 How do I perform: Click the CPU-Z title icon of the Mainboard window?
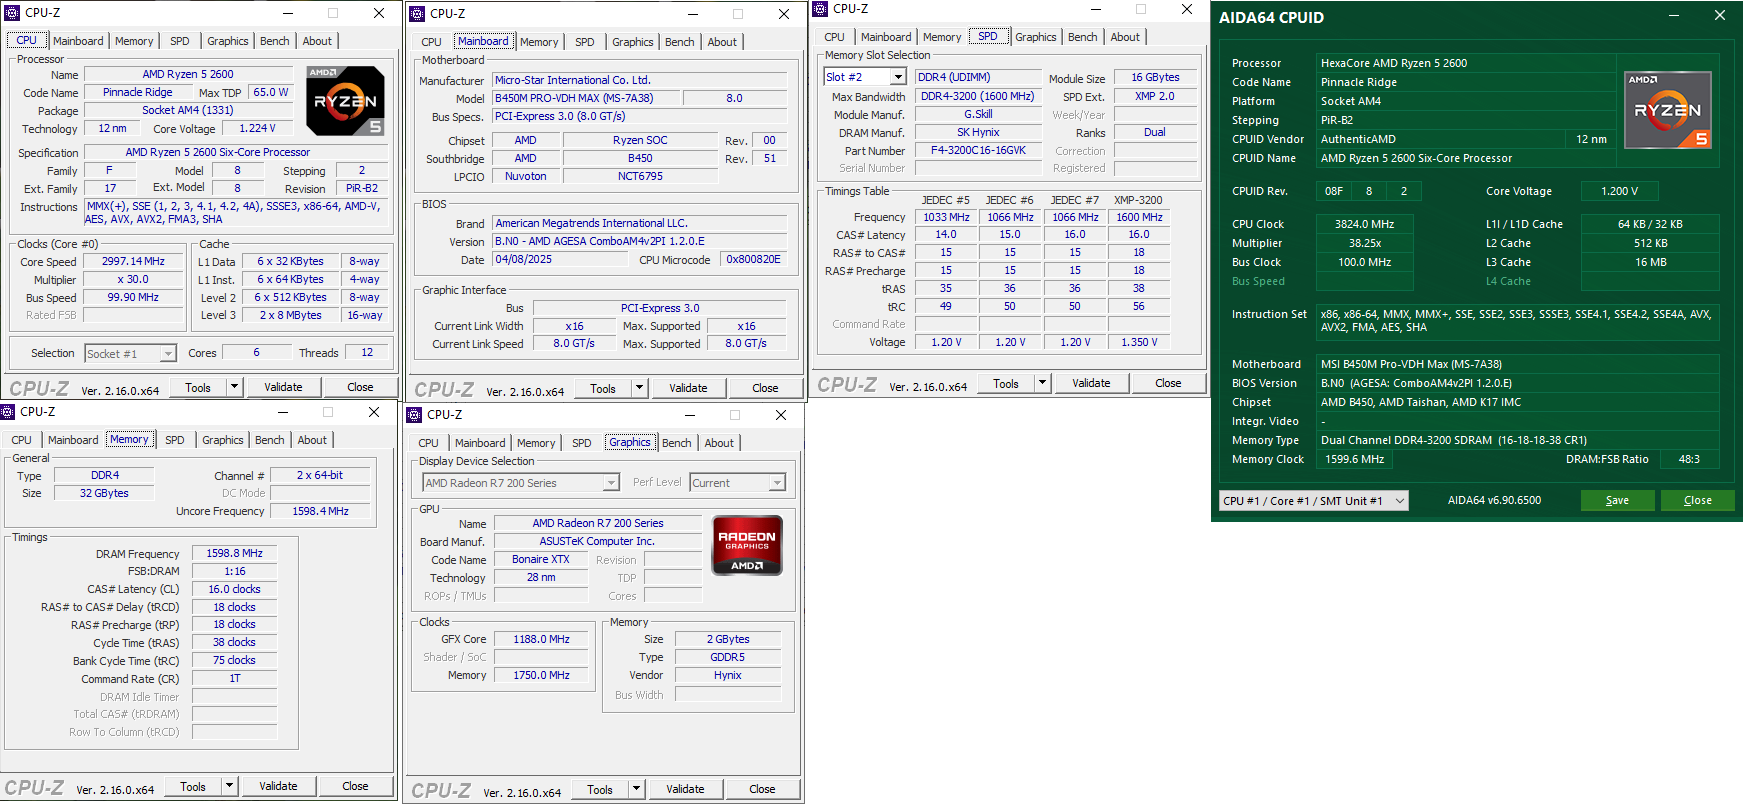[x=417, y=14]
